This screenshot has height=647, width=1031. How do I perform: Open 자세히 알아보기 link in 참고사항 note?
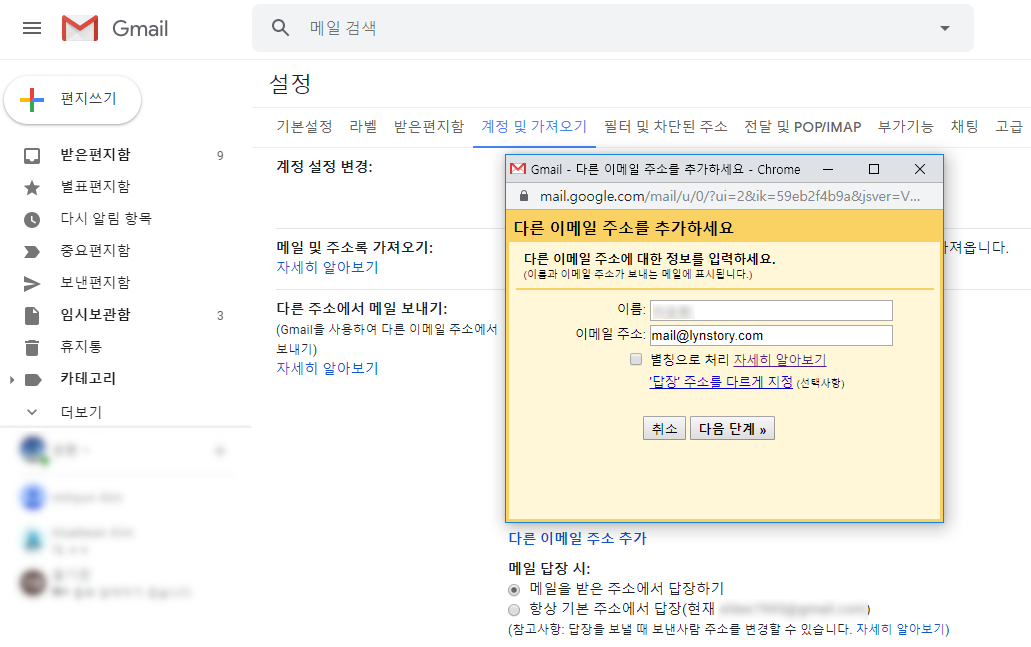pyautogui.click(x=900, y=629)
